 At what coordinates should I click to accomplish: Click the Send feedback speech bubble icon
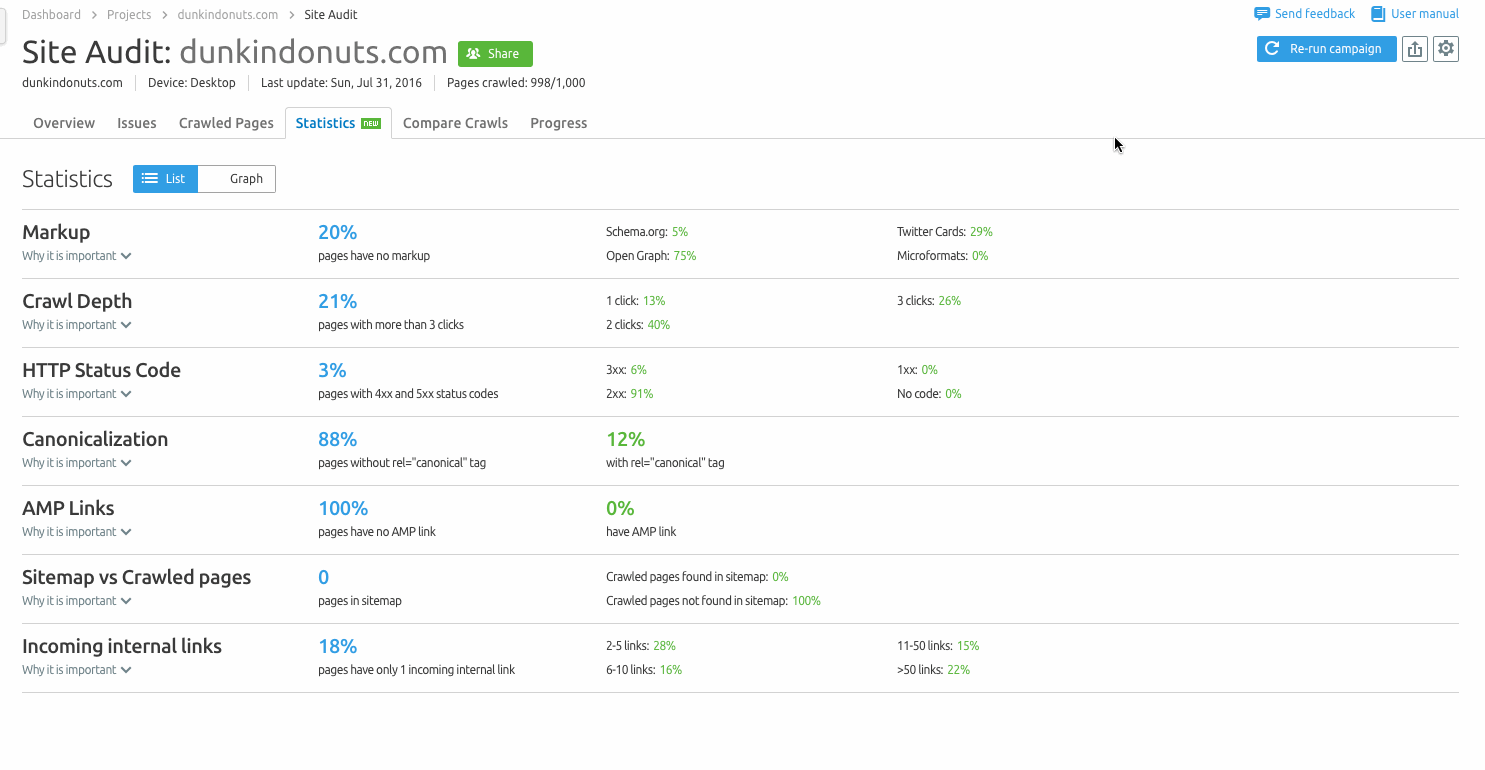[1262, 14]
